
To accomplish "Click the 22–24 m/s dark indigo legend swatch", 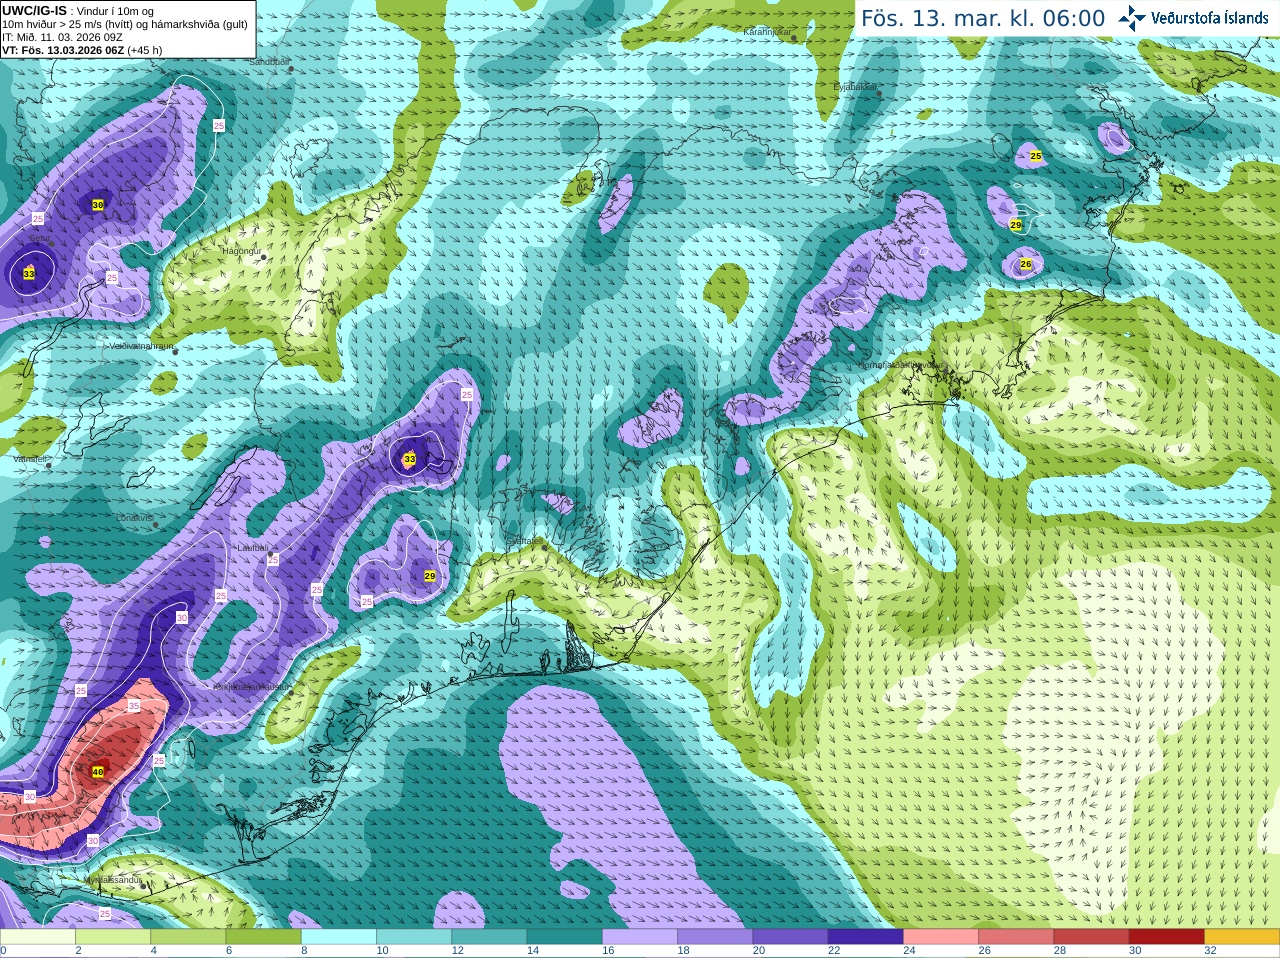I will tap(866, 937).
